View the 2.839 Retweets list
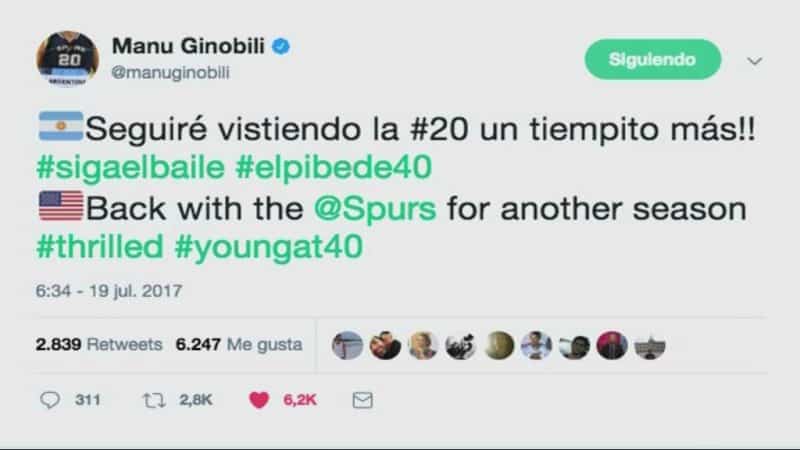800x450 pixels. (99, 344)
